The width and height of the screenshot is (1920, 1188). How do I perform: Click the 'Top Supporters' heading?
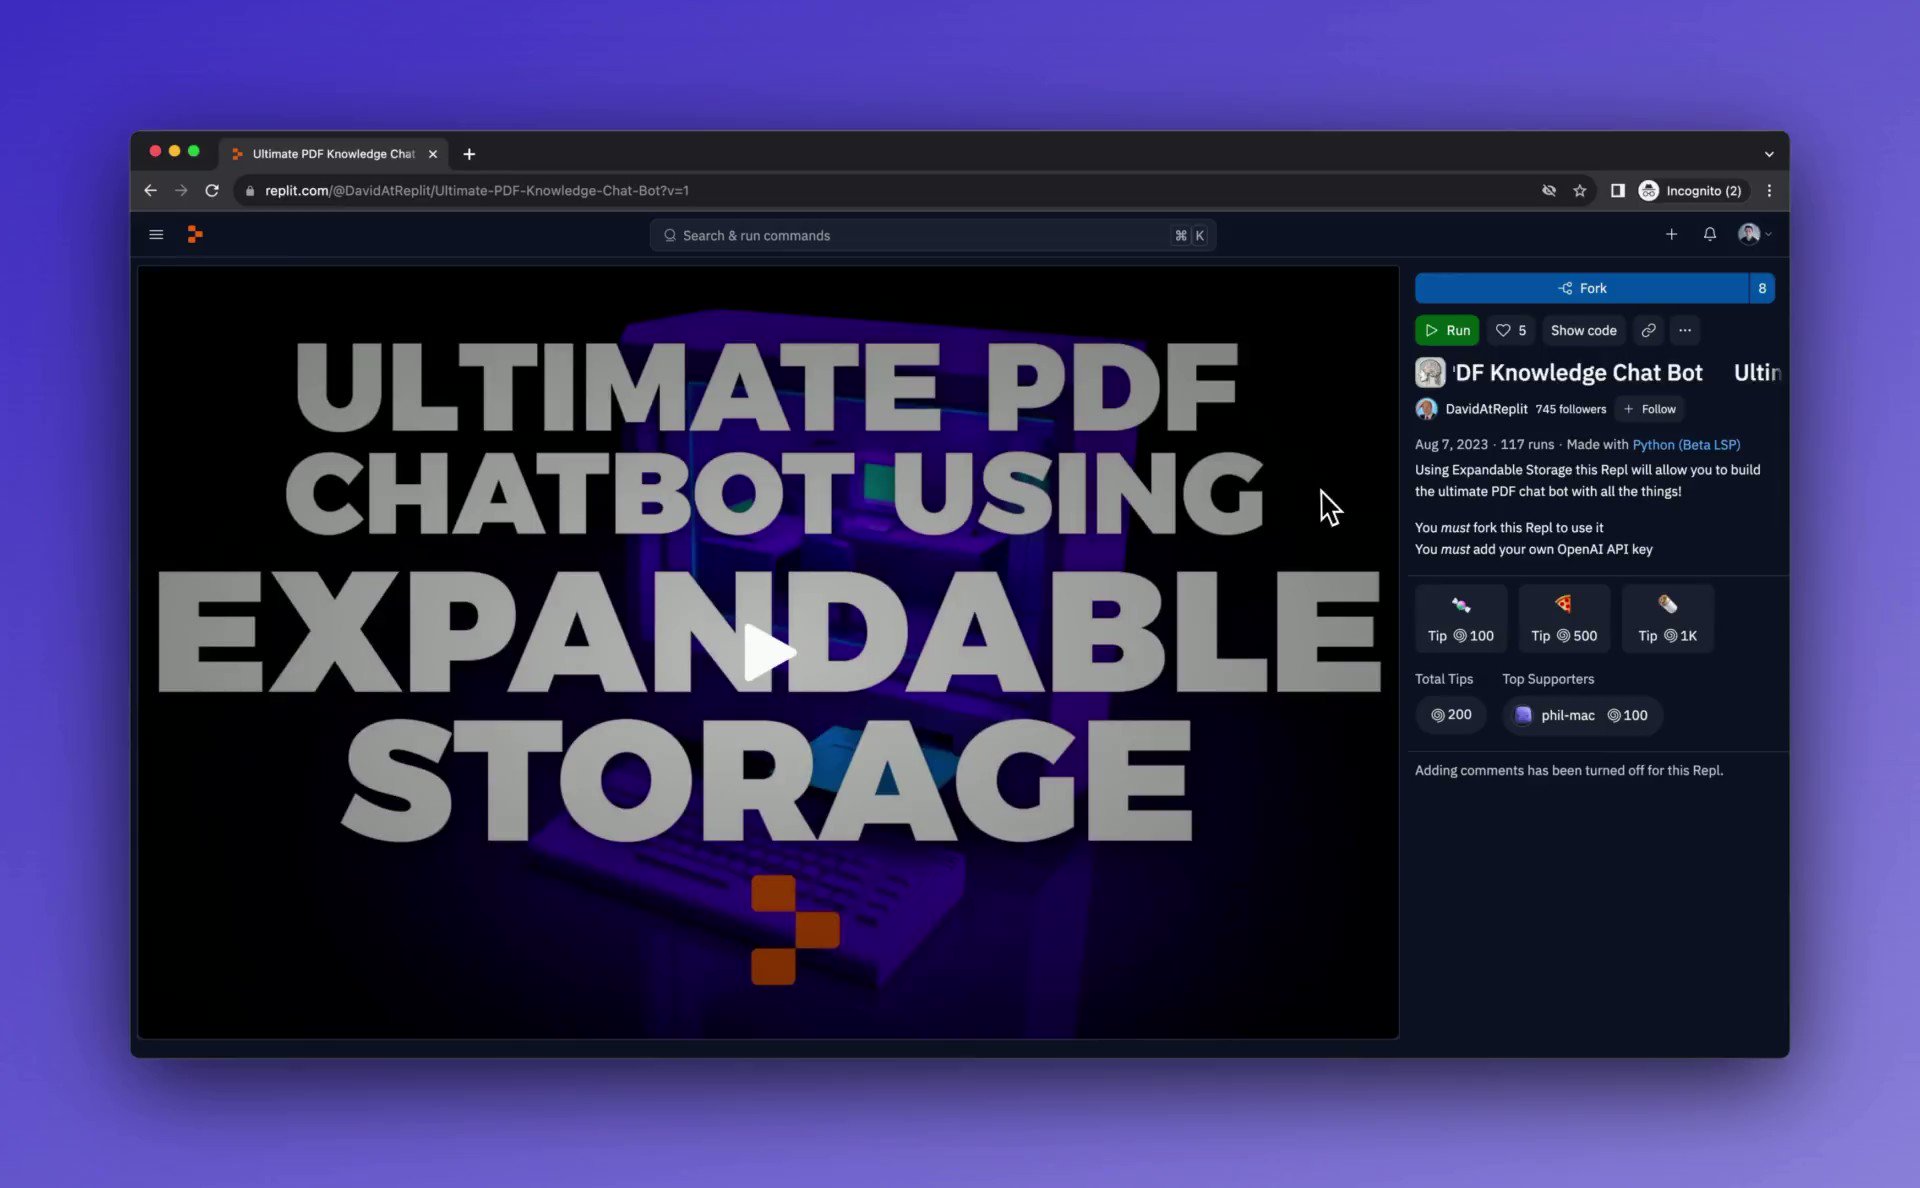1548,679
